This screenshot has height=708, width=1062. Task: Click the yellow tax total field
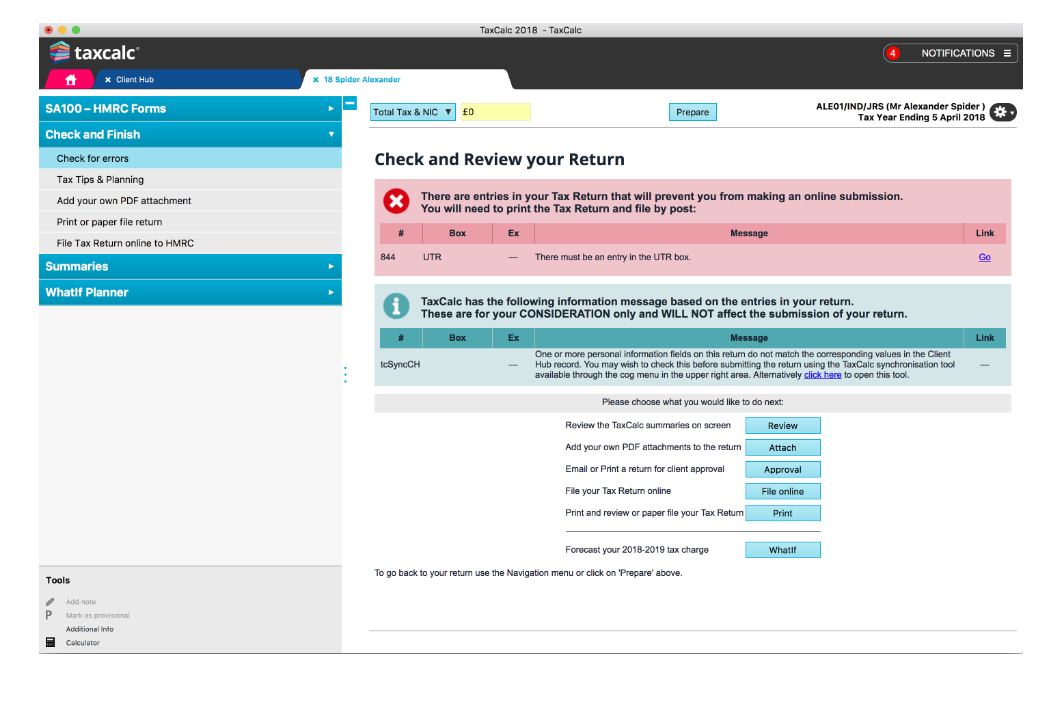click(x=494, y=112)
